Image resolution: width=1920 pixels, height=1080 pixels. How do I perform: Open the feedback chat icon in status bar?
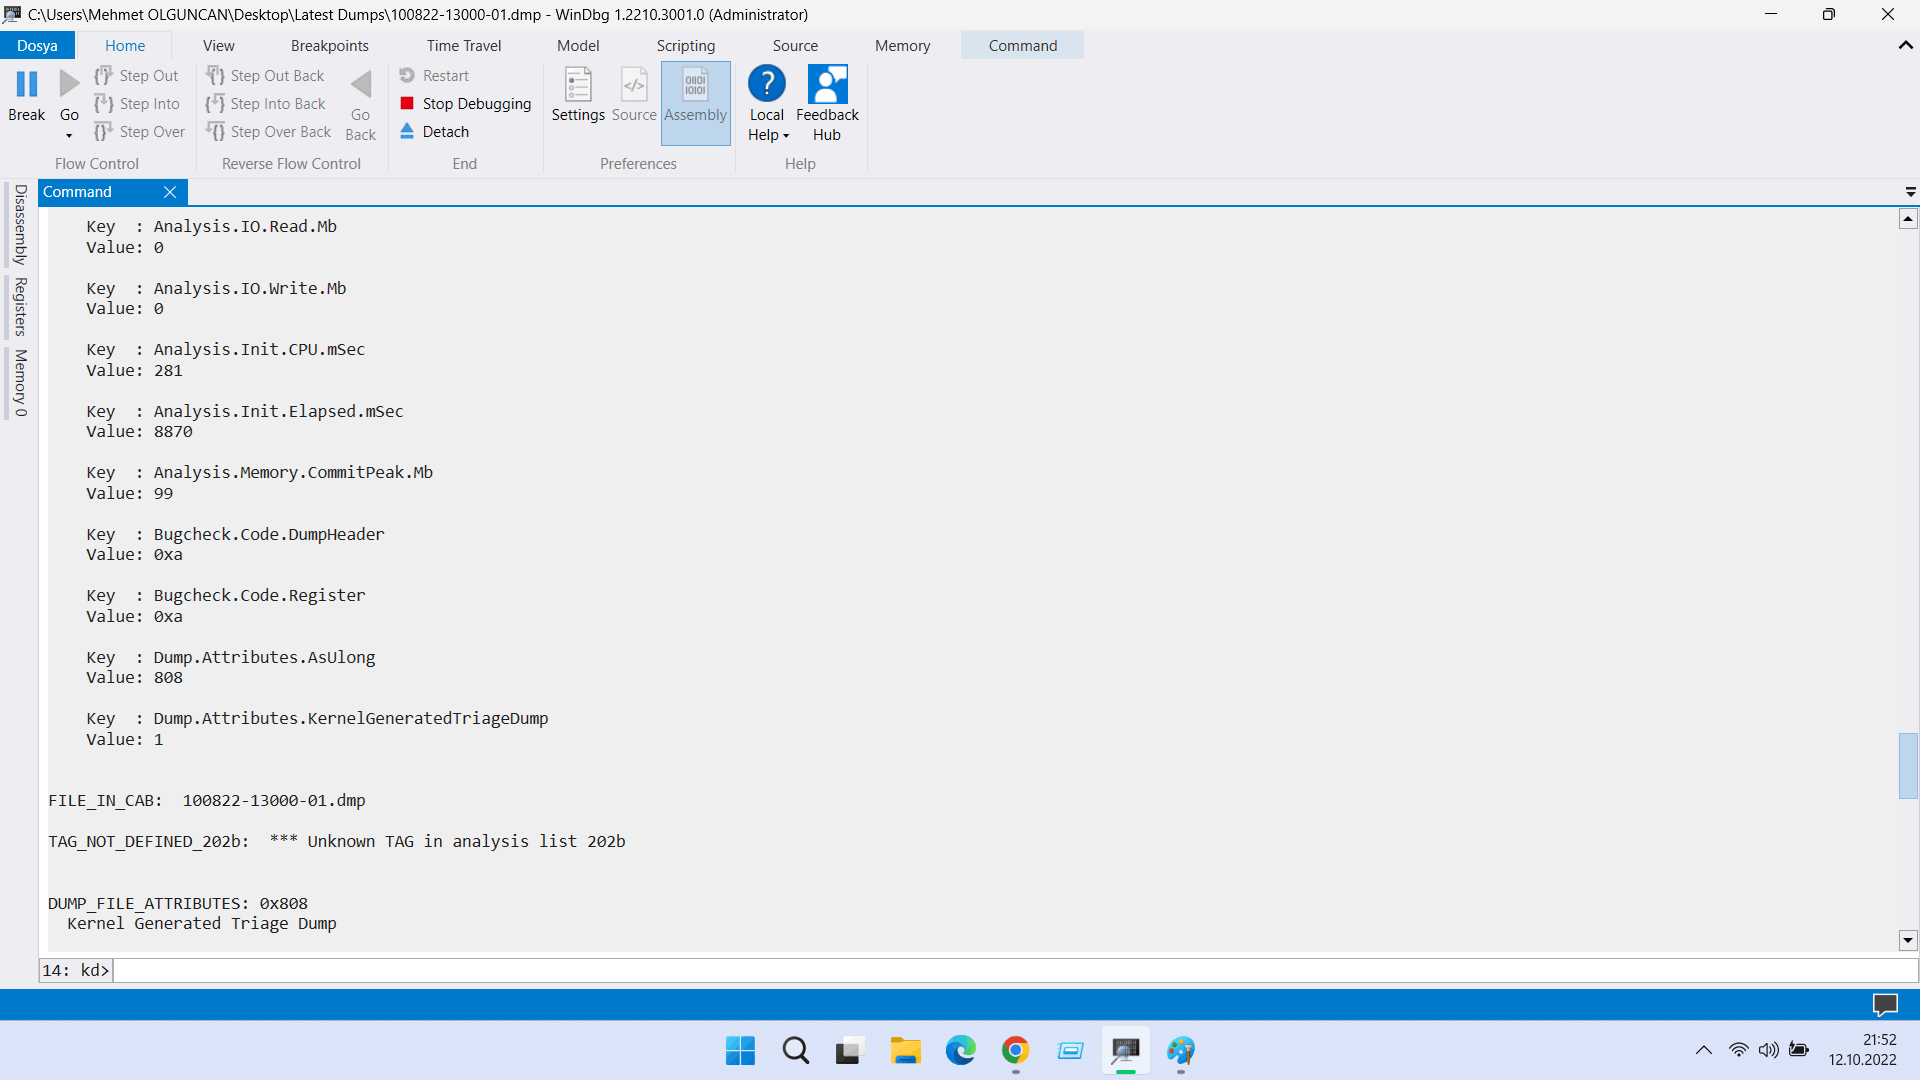[x=1885, y=1004]
